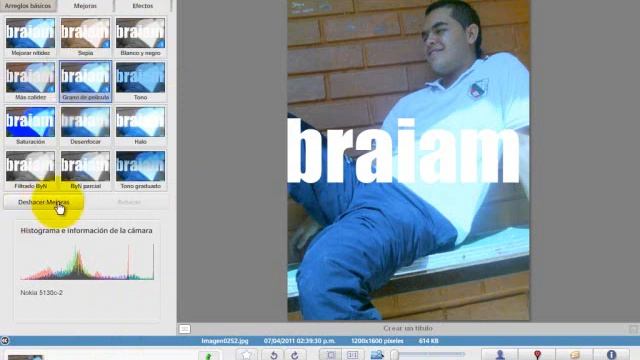Screen dimensions: 640x360
Task: Apply the Saturación effect
Action: 30,126
